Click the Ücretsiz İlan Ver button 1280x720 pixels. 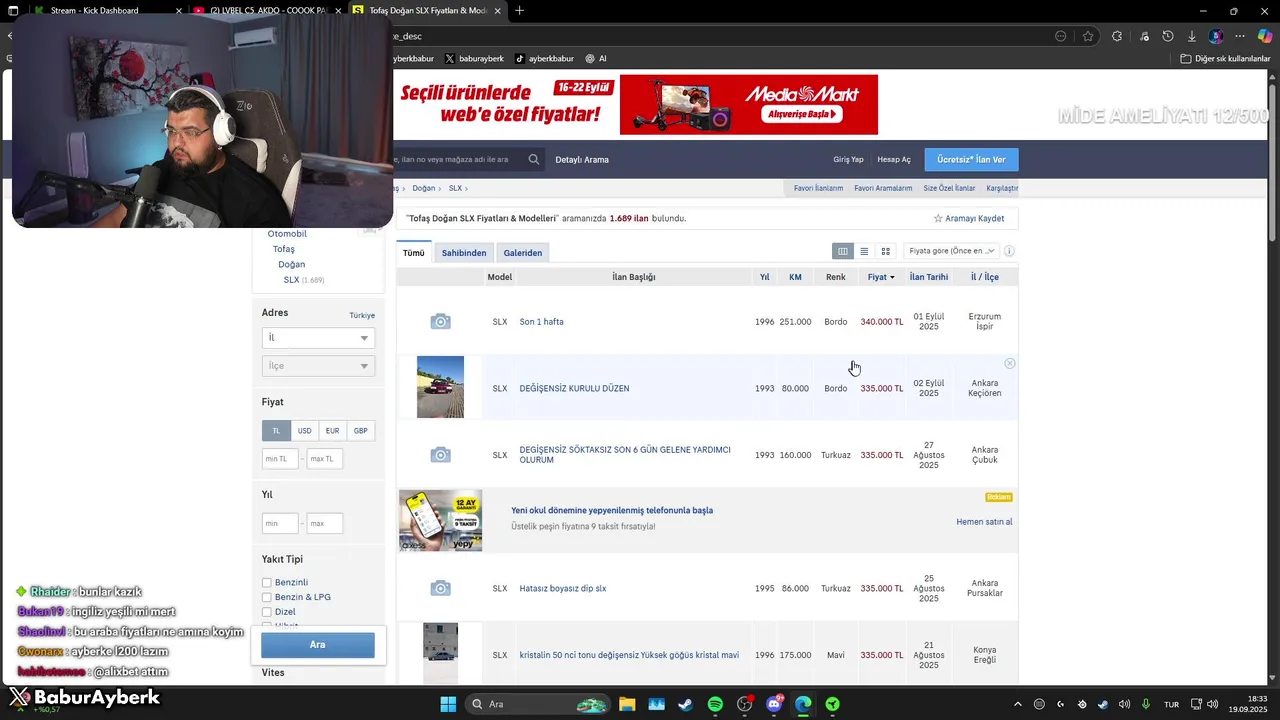tap(971, 160)
